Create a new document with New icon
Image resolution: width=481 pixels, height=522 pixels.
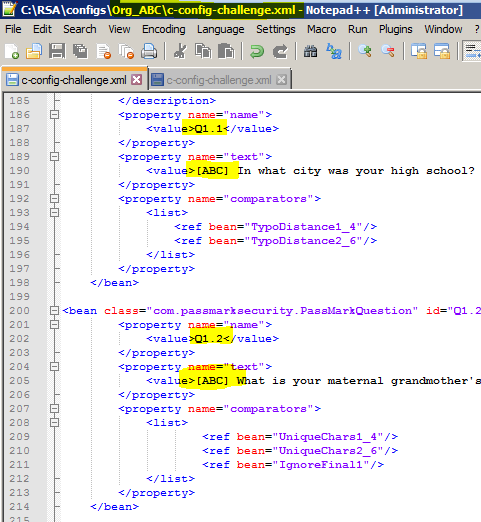click(x=12, y=52)
